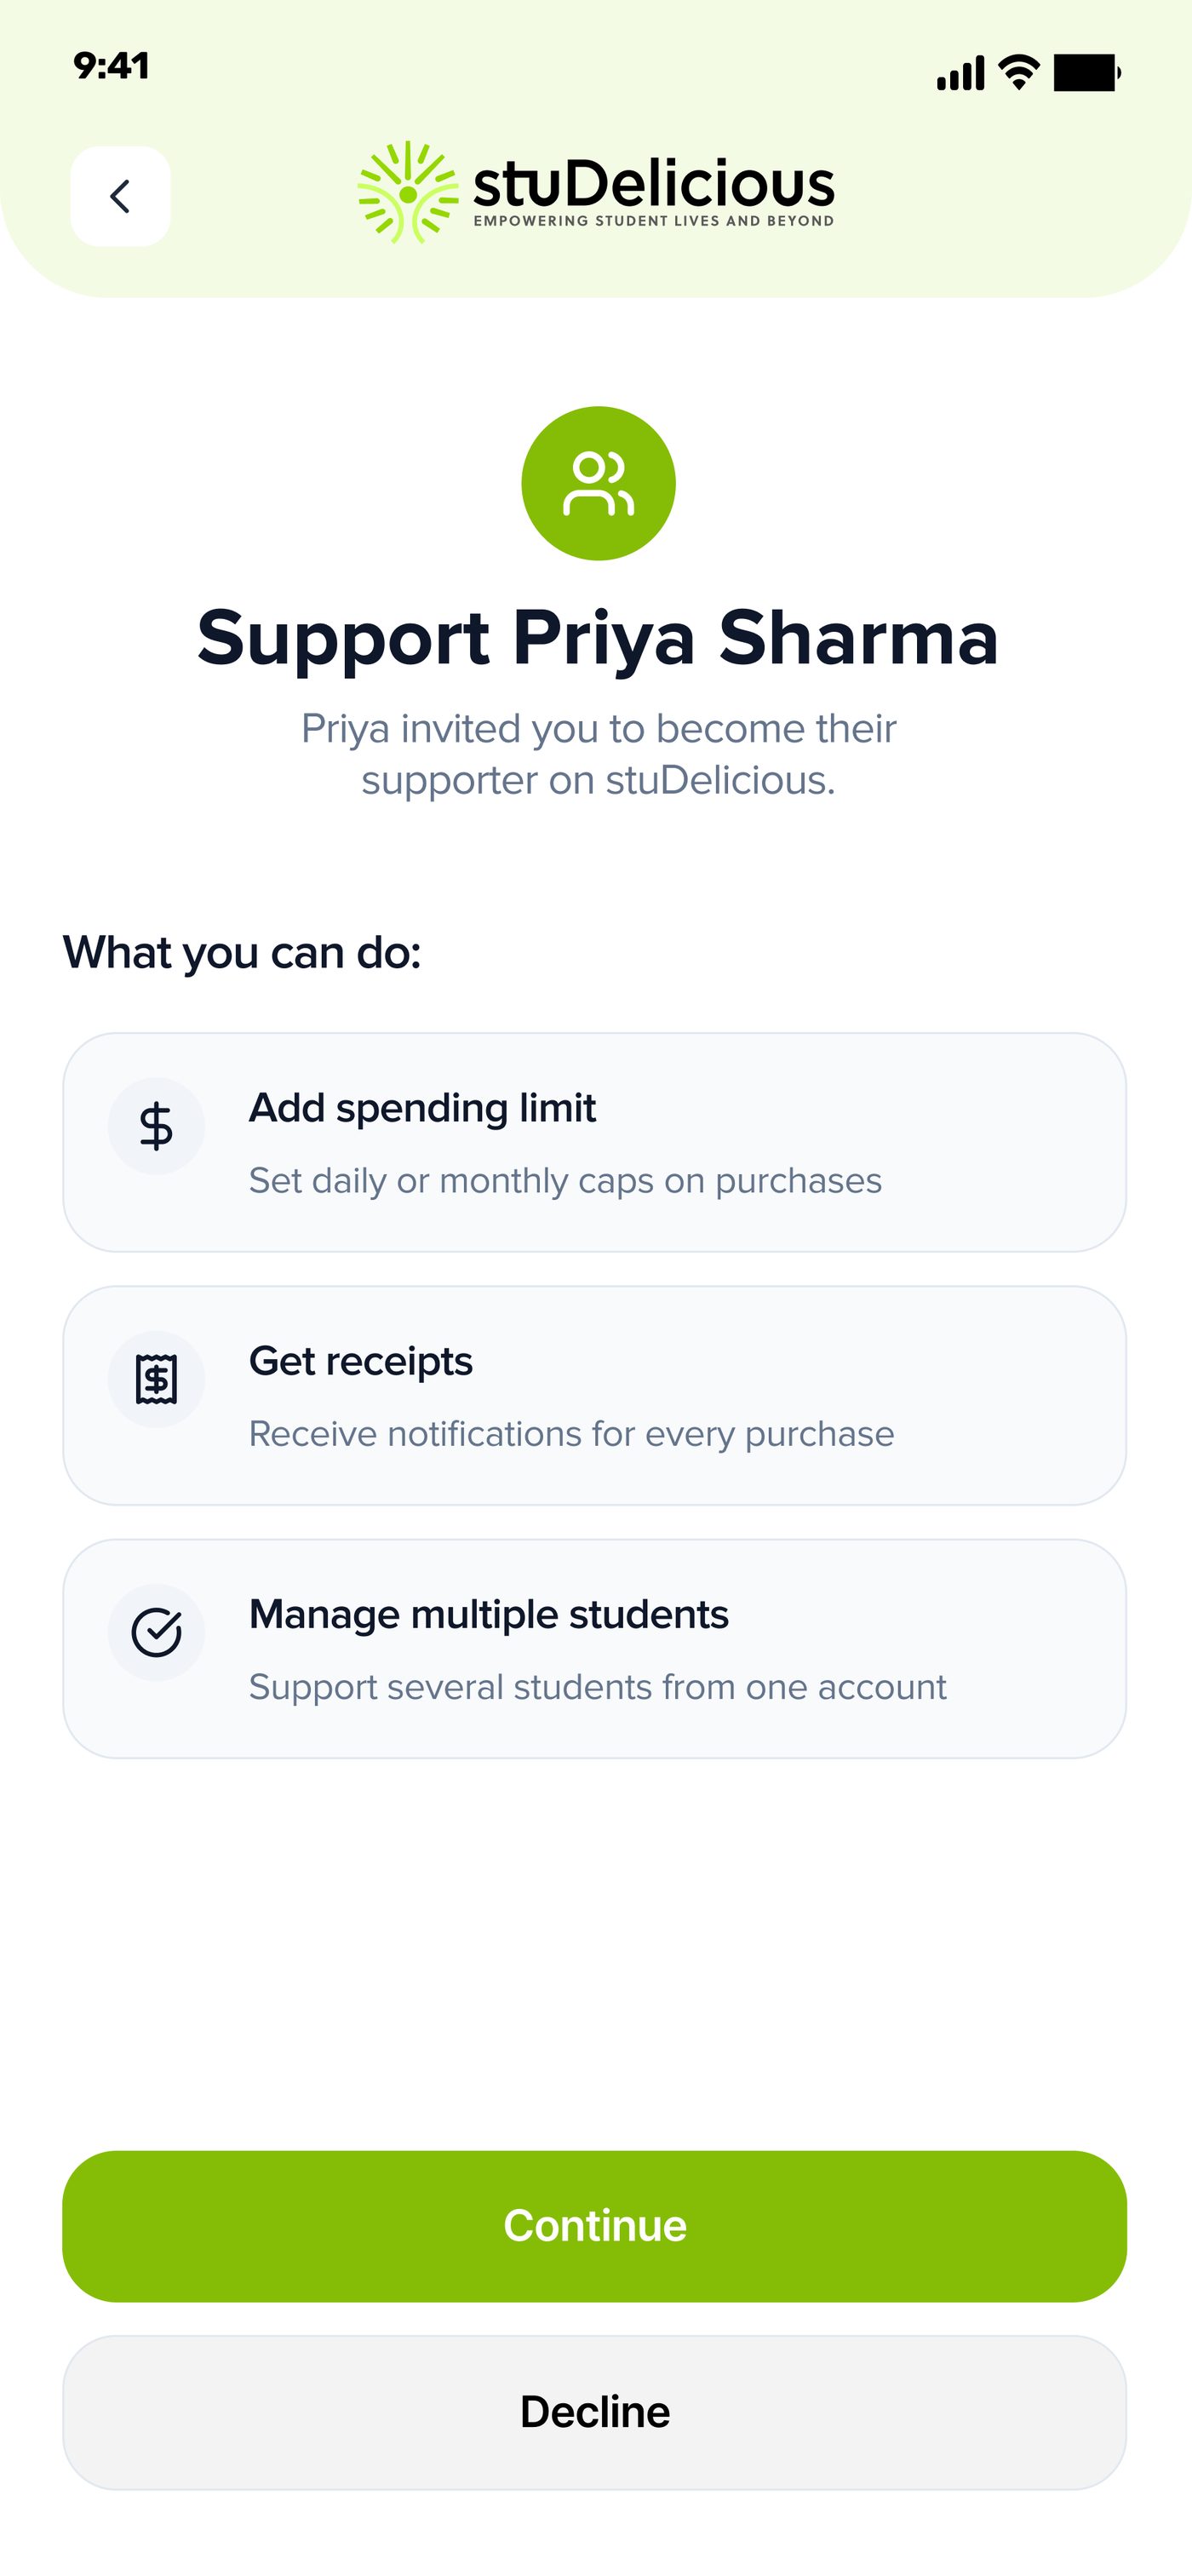
Task: Tap 'Receive notifications for every purchase' text
Action: 571,1434
